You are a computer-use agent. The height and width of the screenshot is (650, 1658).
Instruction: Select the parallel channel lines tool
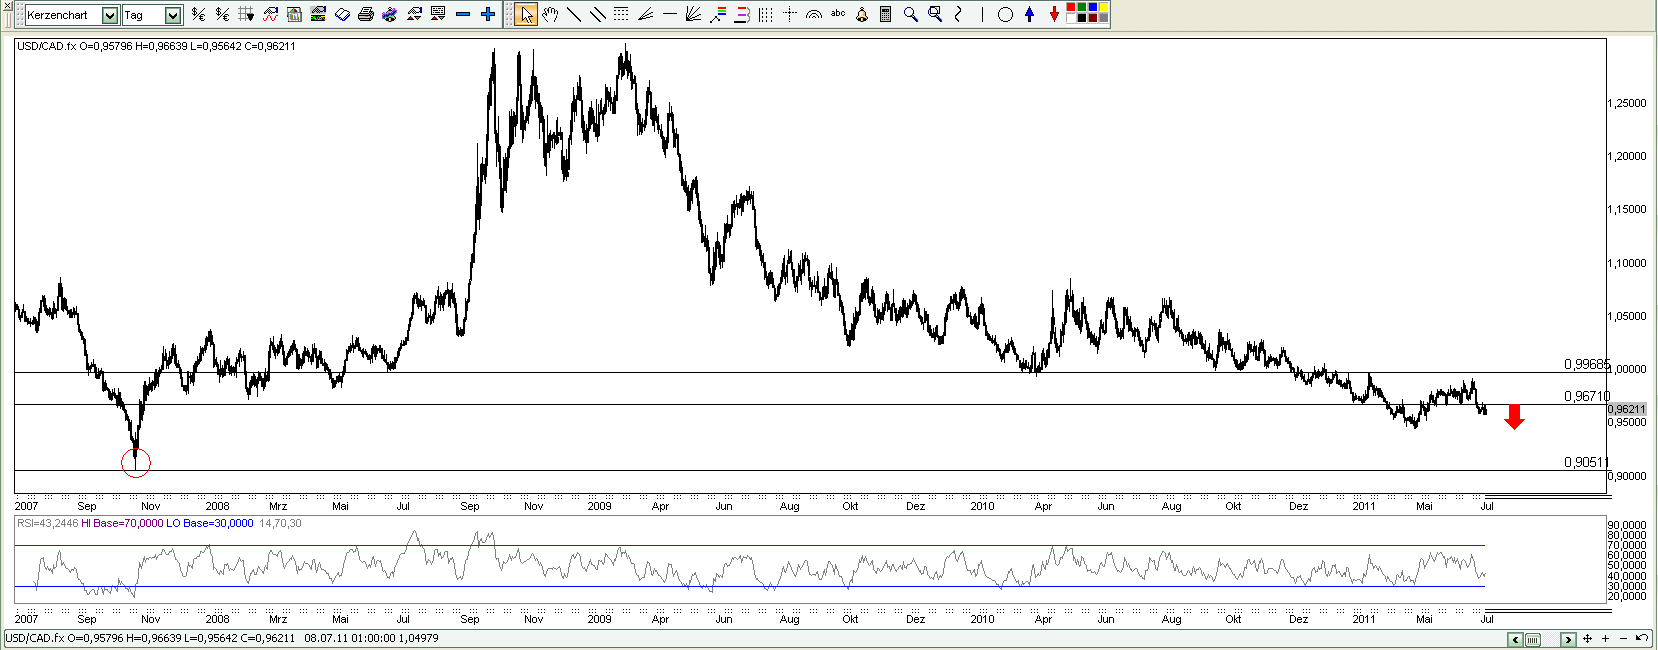pos(598,14)
